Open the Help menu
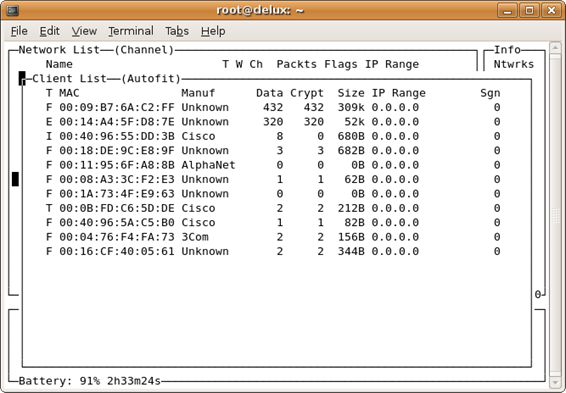Viewport: 566px width, 393px height. [213, 31]
